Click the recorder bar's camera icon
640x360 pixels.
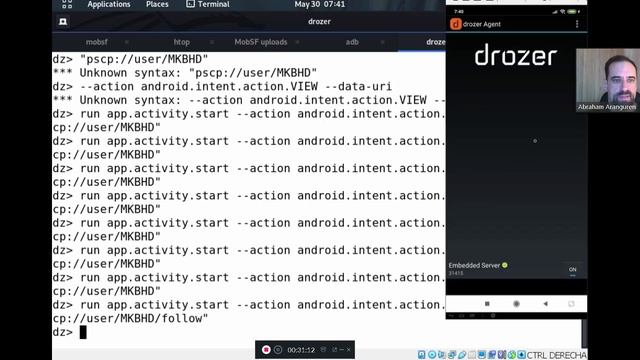[x=324, y=350]
